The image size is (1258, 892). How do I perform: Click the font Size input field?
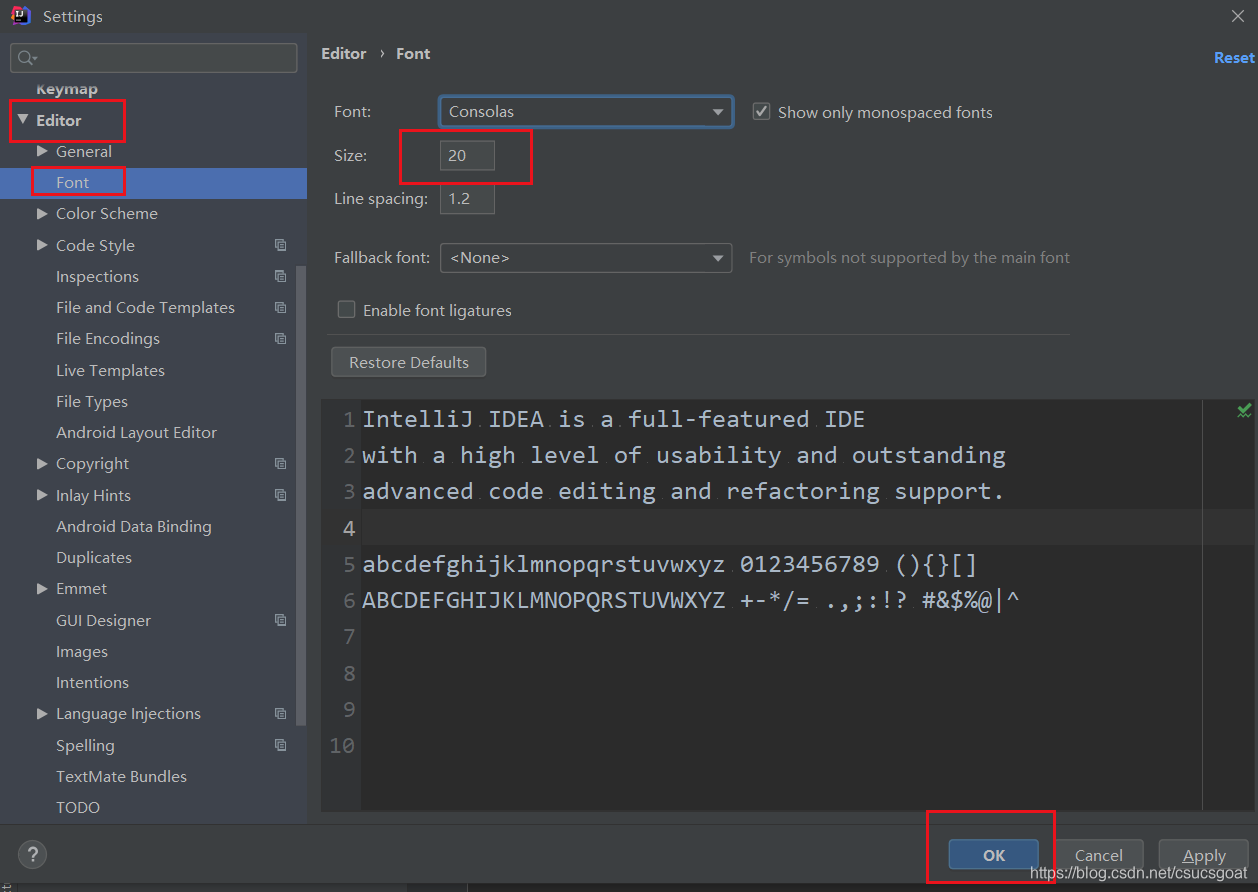point(467,156)
